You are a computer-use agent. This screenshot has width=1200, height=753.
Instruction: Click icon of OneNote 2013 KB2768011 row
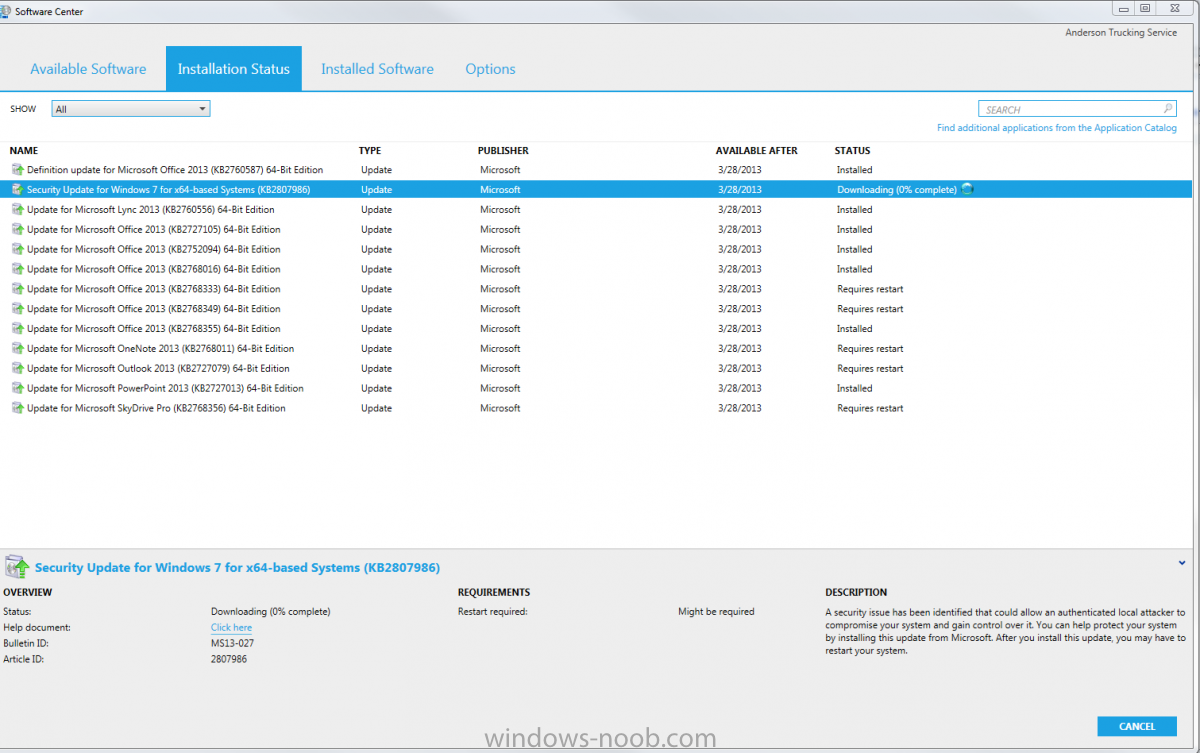[x=17, y=349]
